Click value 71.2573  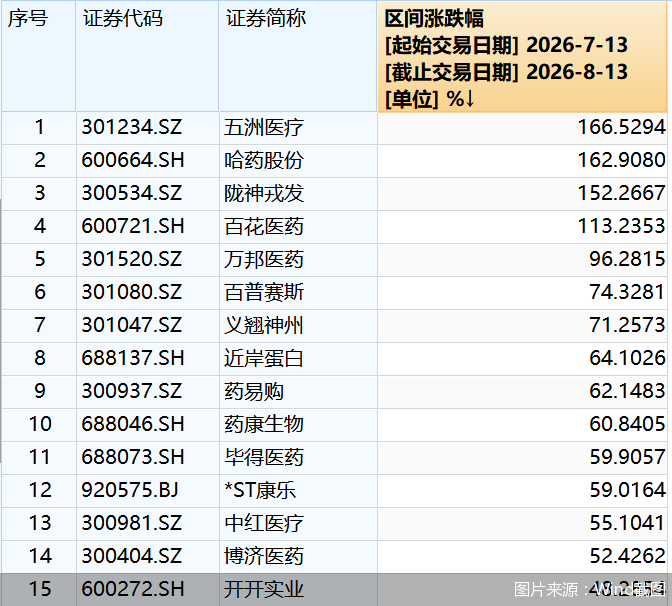tap(627, 325)
